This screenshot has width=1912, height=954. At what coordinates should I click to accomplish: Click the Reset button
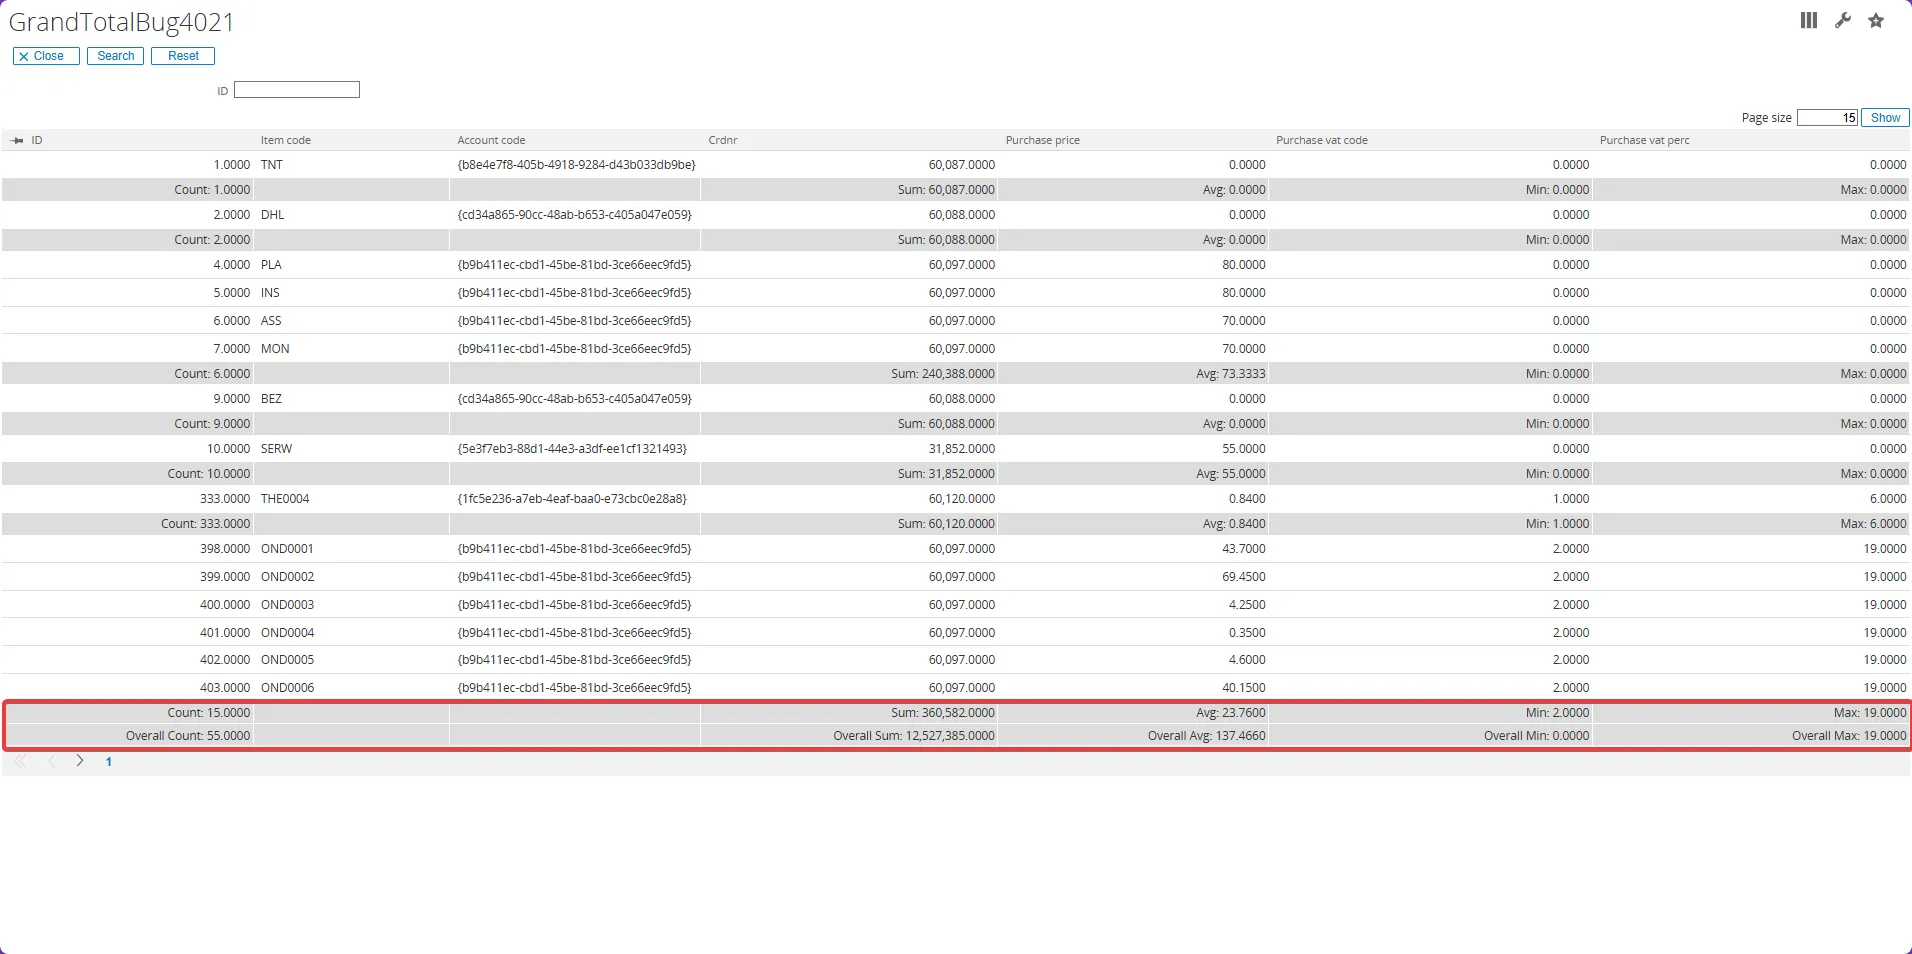click(x=183, y=56)
